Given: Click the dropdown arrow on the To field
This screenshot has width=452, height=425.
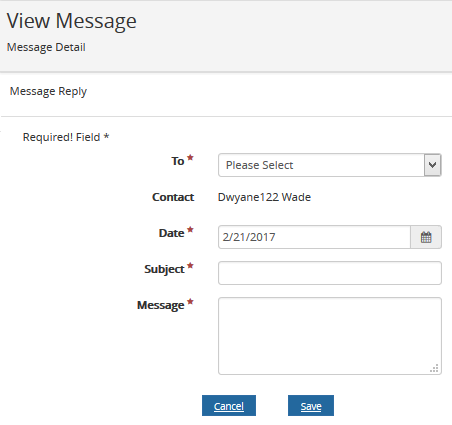Looking at the screenshot, I should [x=432, y=165].
